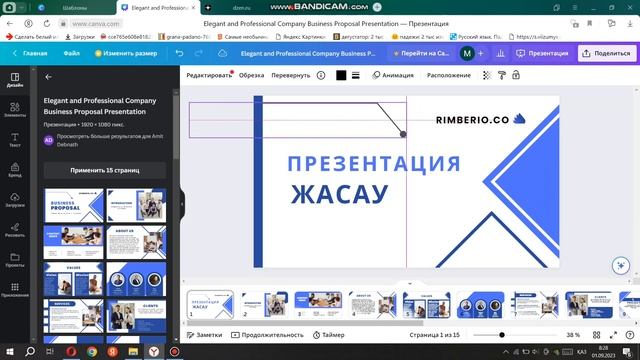Click the ПРЕЗЕНТАЦИЯ heading on the slide
Screen dimensions: 640x360
point(374,163)
